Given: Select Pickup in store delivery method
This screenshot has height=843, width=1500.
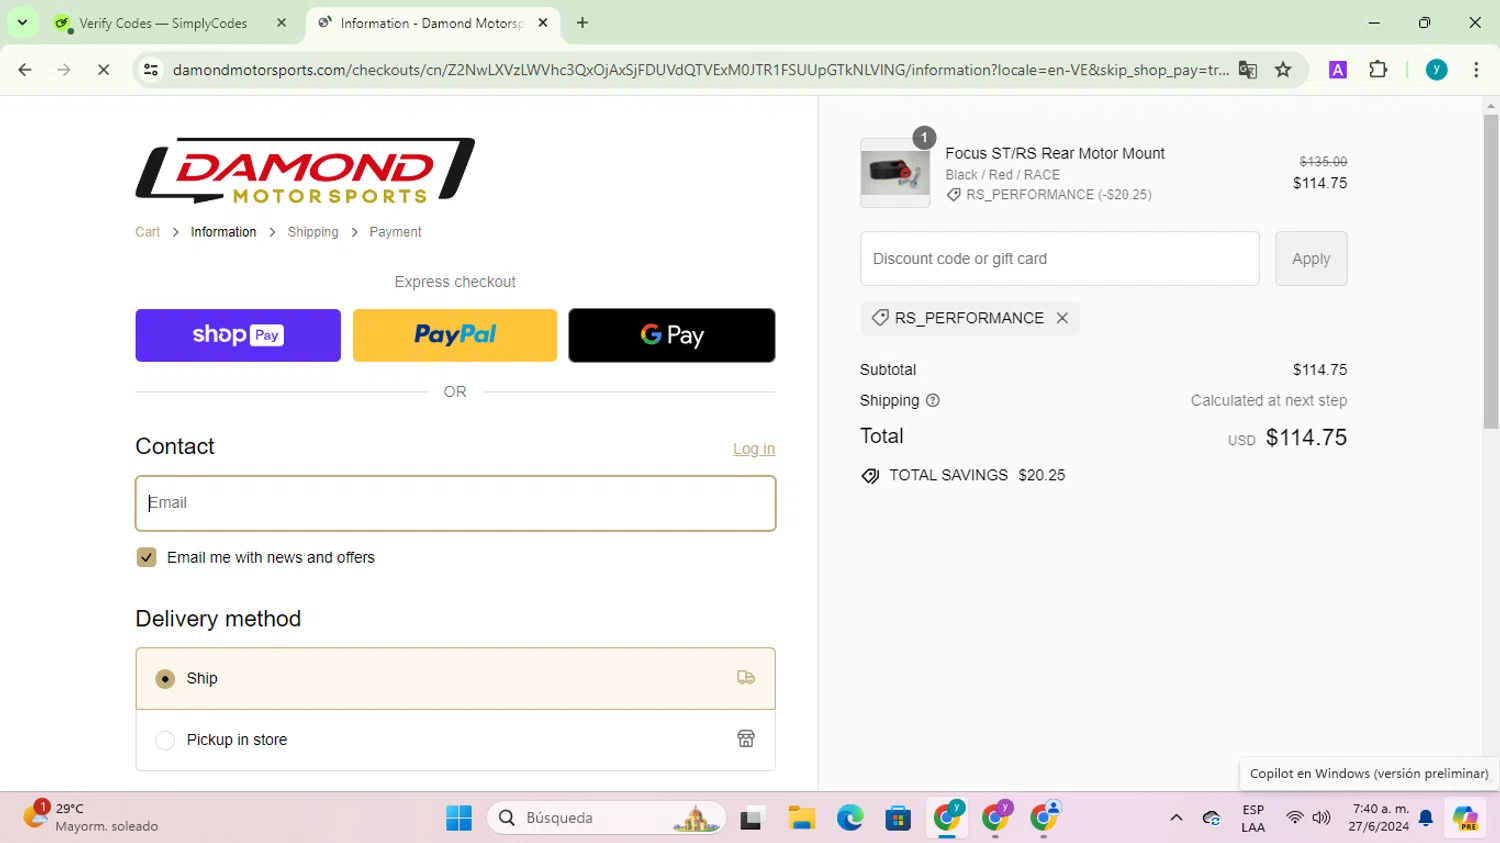Looking at the screenshot, I should [x=455, y=740].
